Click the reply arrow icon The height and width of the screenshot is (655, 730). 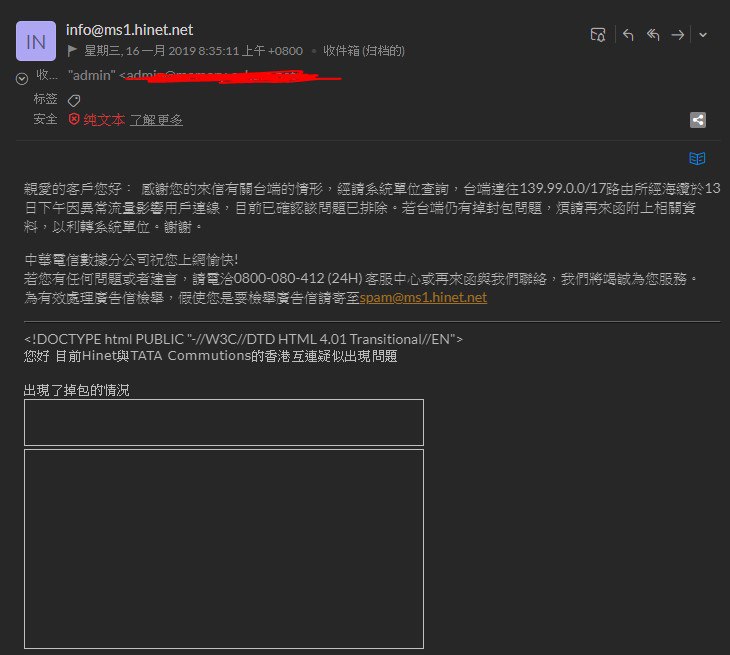tap(628, 35)
